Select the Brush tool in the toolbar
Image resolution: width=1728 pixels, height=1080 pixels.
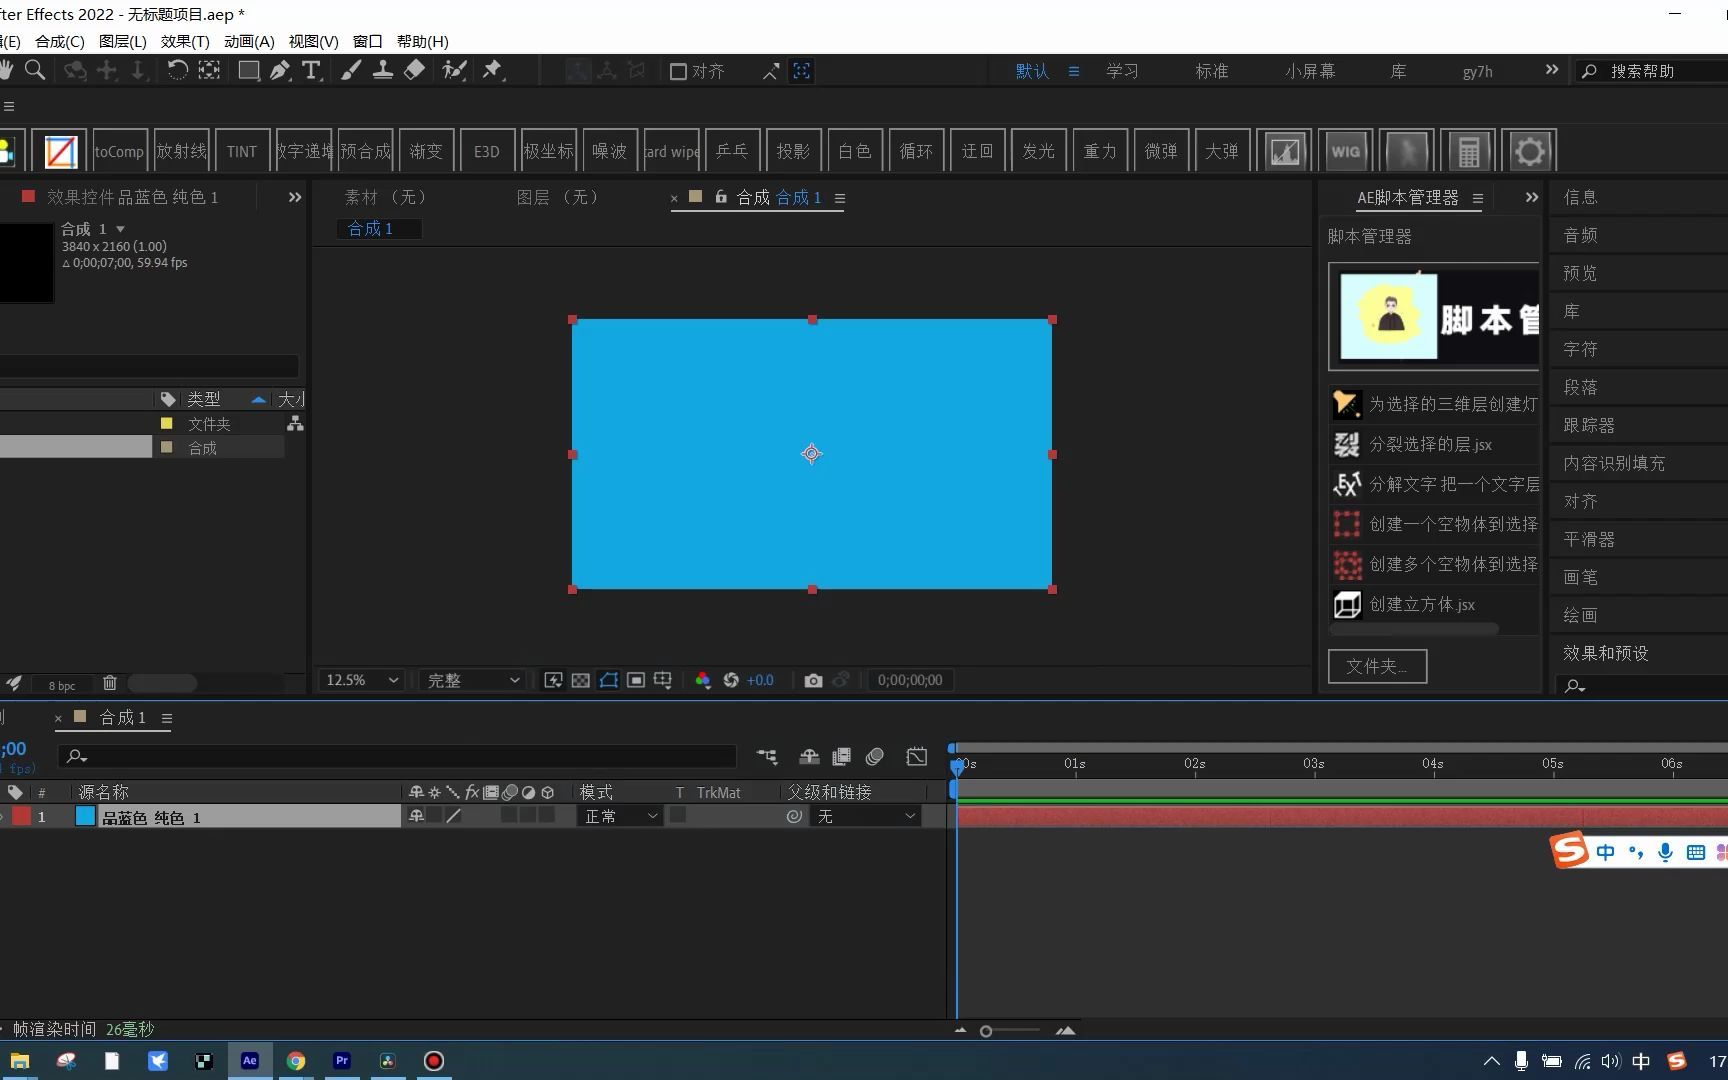click(x=350, y=70)
